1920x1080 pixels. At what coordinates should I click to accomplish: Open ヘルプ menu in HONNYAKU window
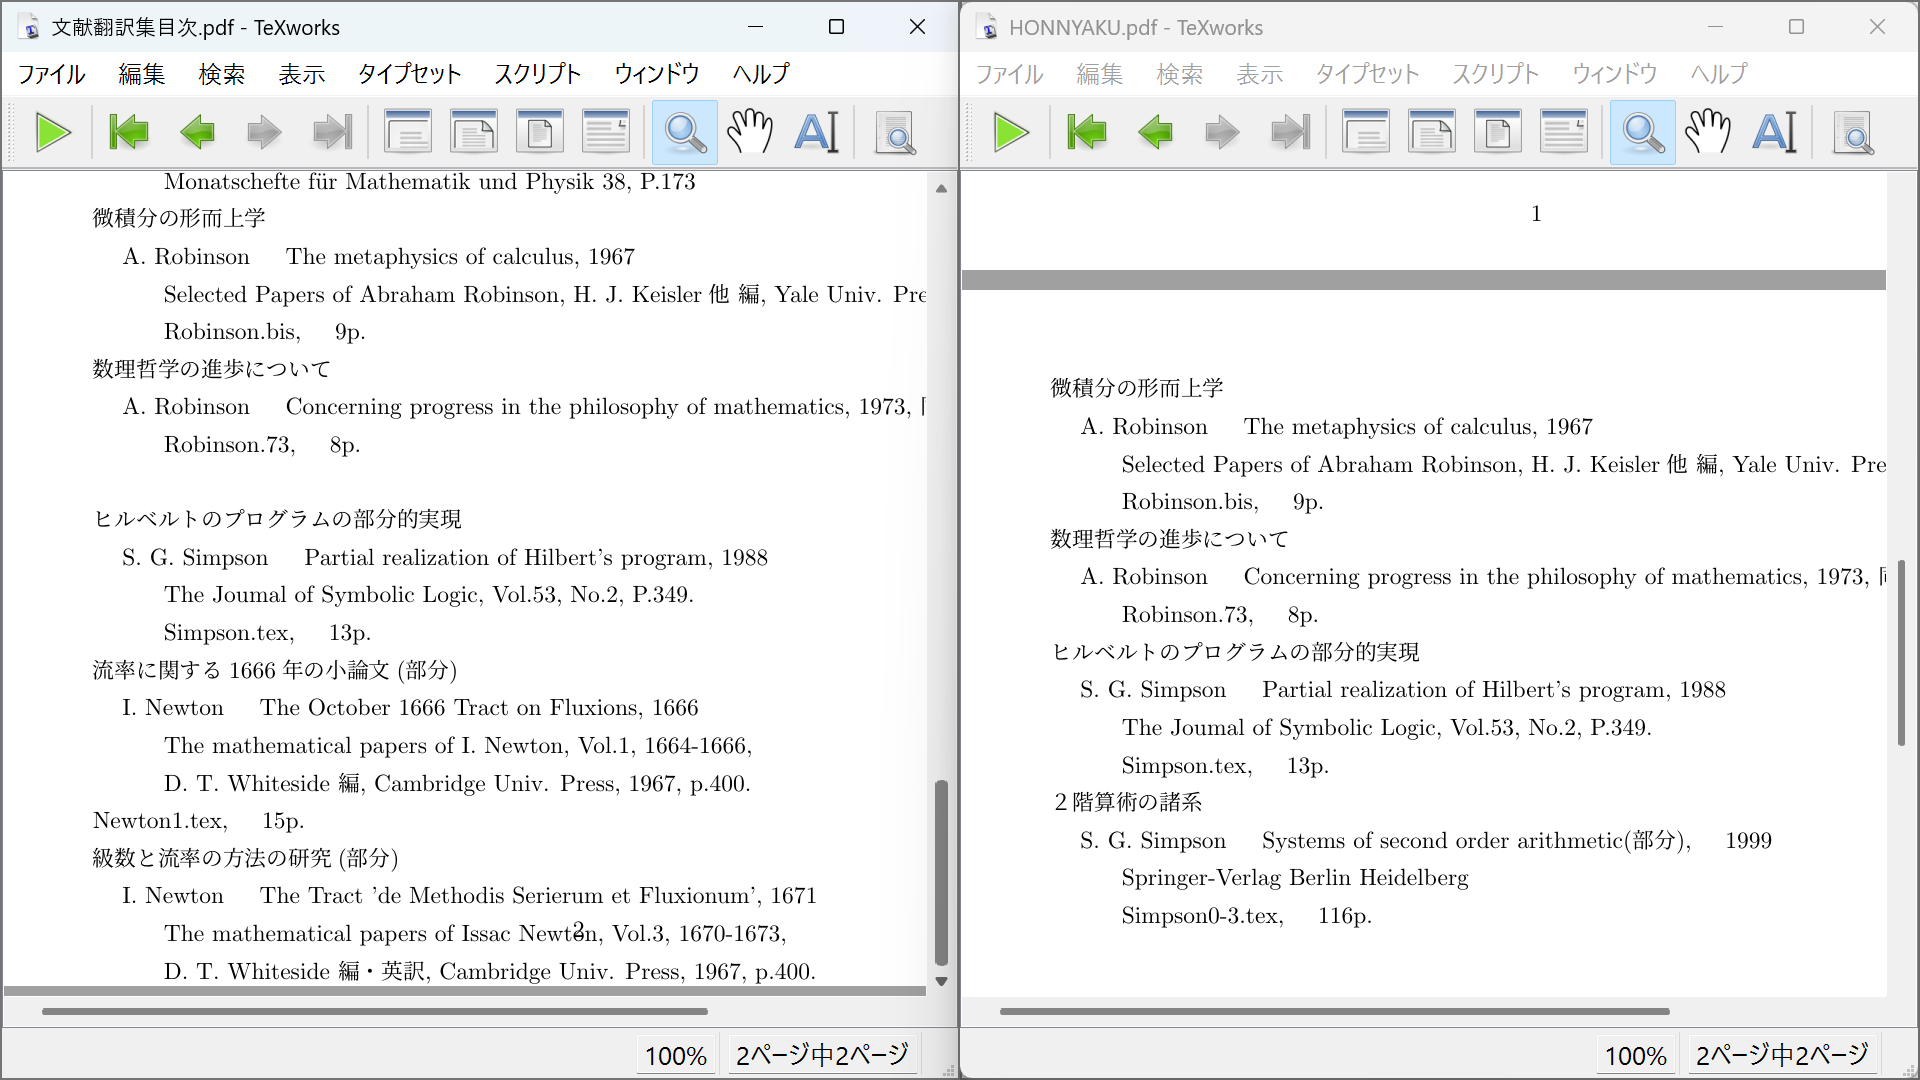(x=1718, y=74)
